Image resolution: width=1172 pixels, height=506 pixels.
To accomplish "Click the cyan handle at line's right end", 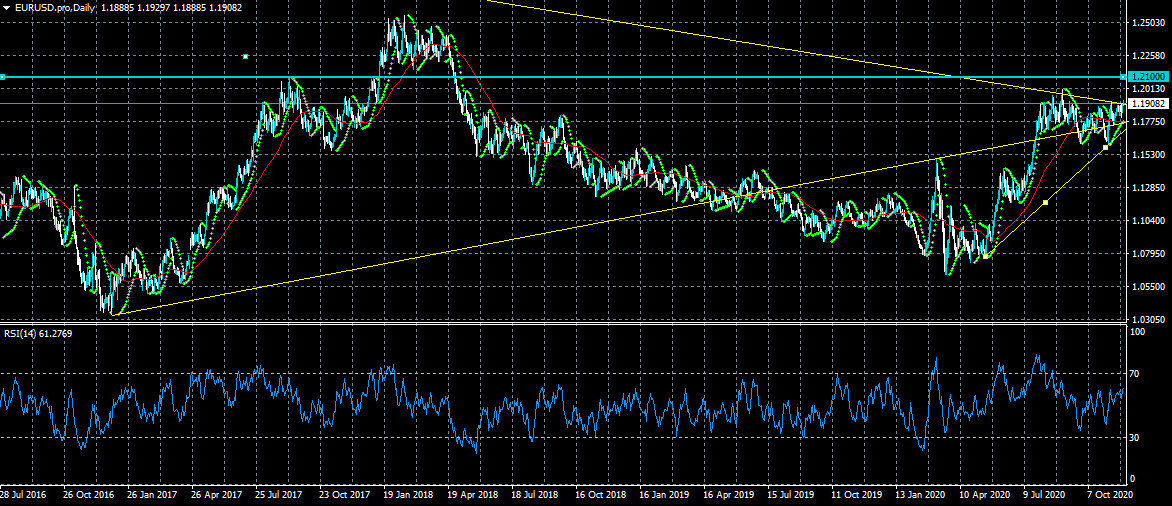I will click(1121, 77).
